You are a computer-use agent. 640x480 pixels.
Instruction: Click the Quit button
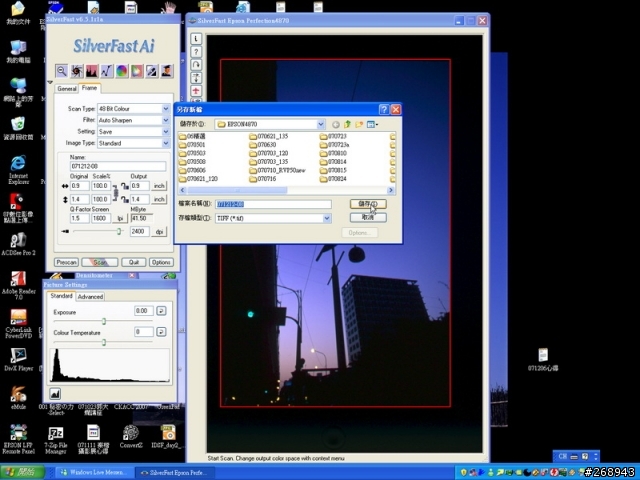tap(134, 262)
